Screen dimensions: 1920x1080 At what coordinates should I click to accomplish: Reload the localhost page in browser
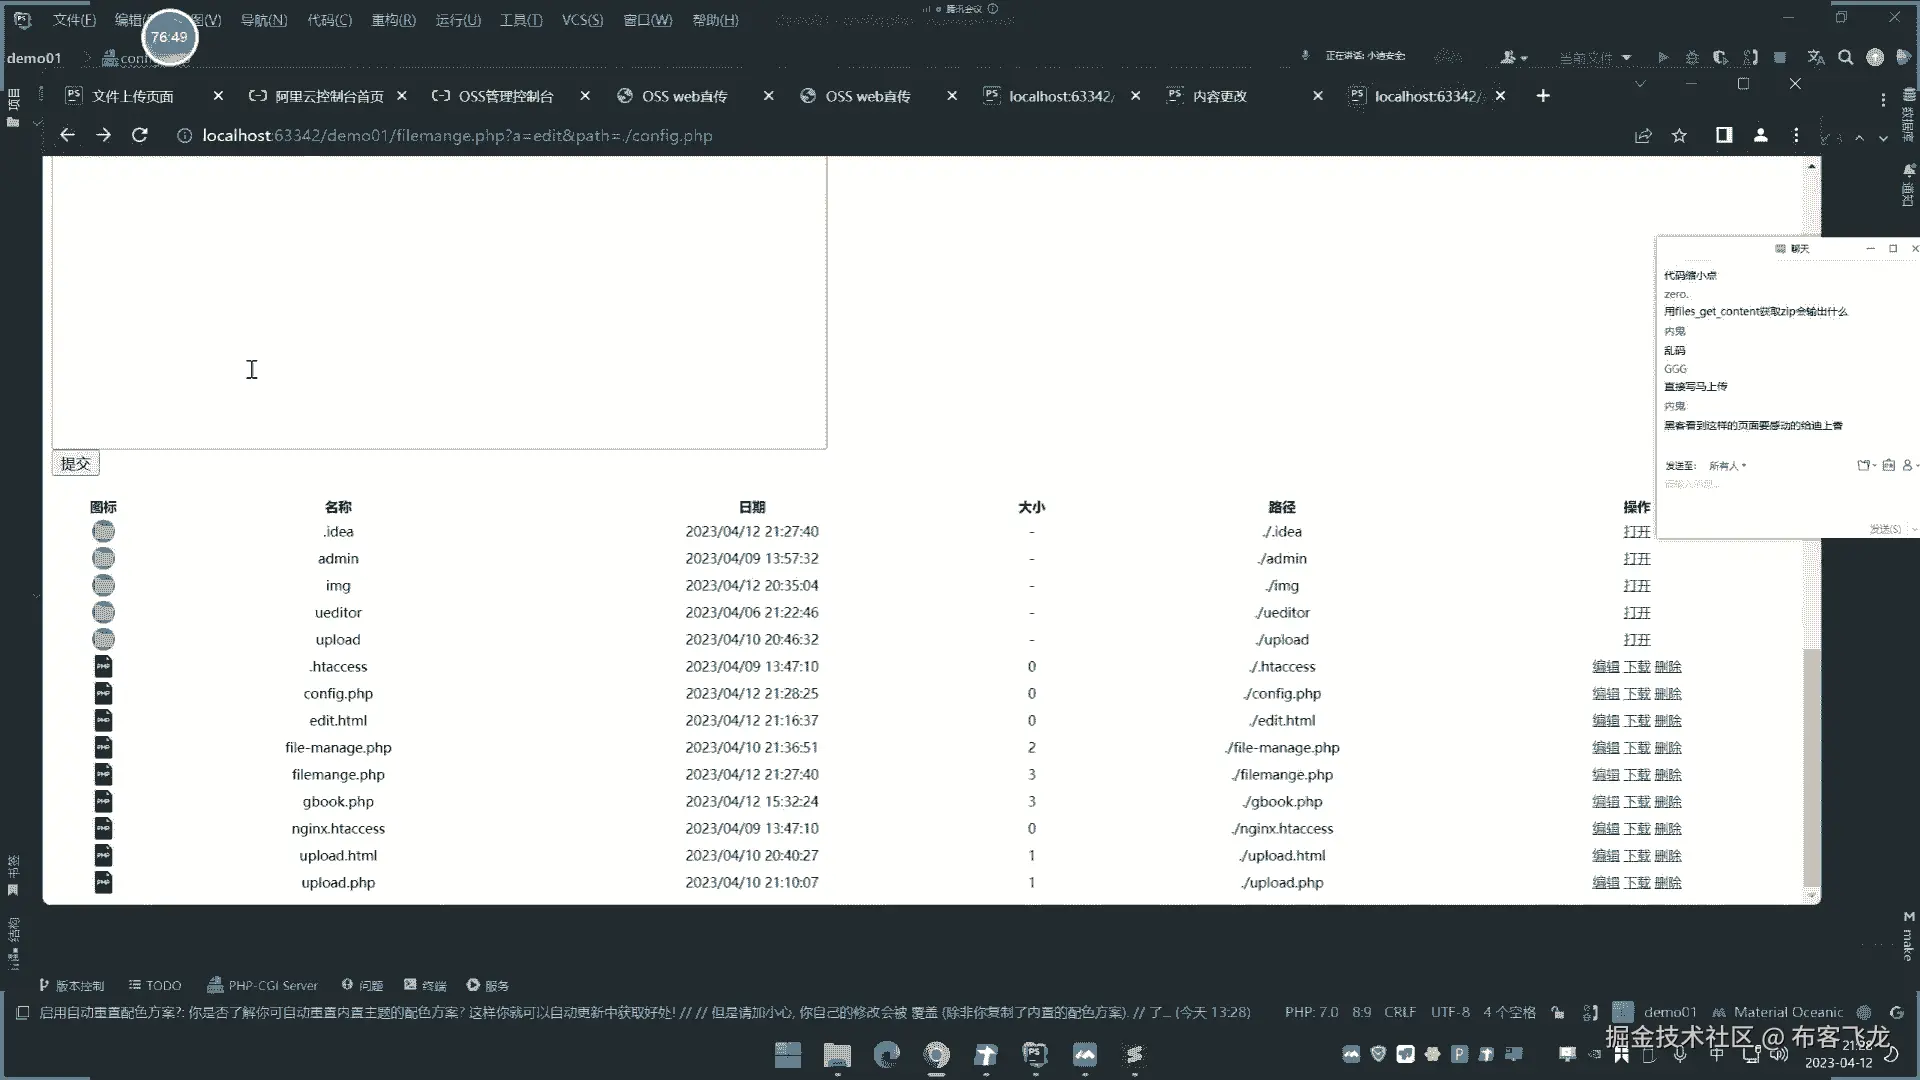point(139,135)
